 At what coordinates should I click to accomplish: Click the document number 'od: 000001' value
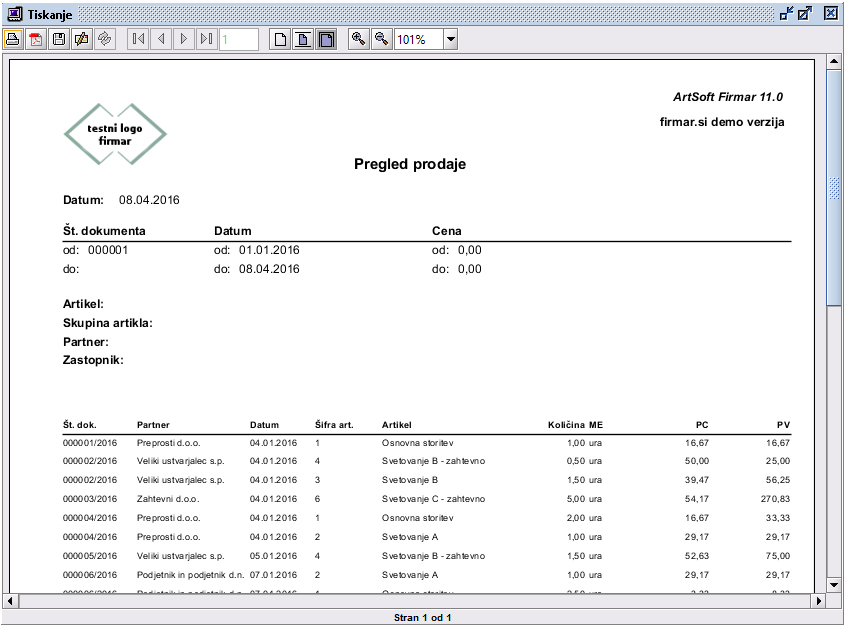pyautogui.click(x=96, y=250)
